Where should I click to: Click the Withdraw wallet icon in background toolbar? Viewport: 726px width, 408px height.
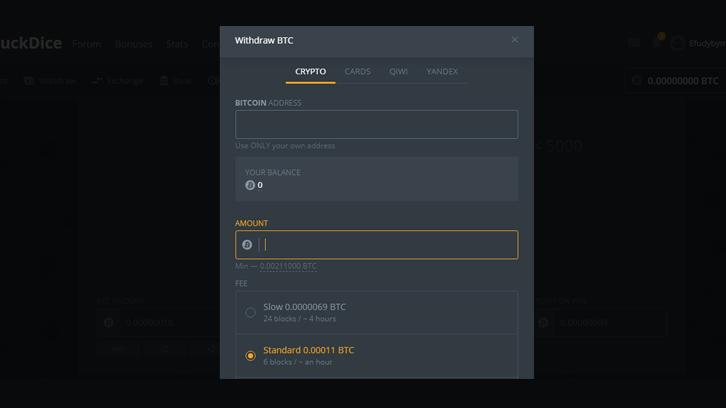[29, 81]
